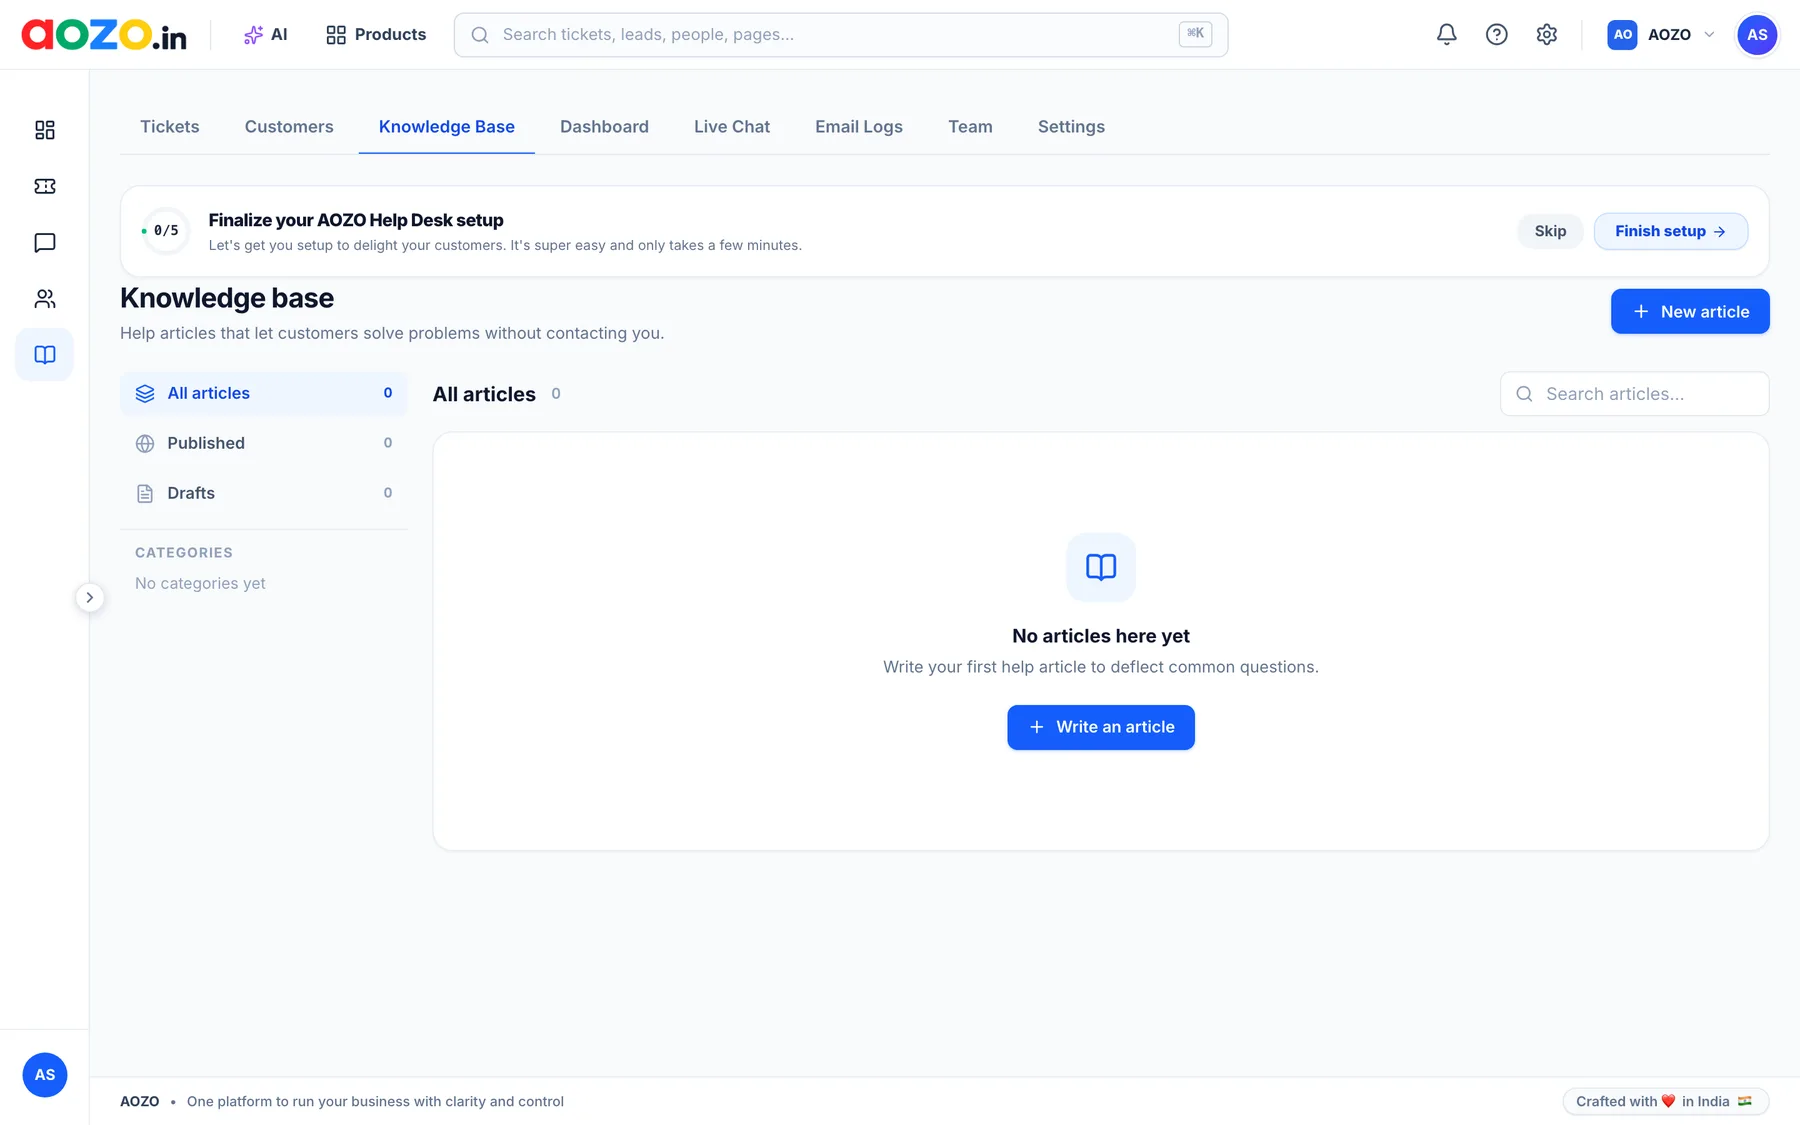Click the book icon in empty state
The image size is (1800, 1125).
pos(1101,567)
